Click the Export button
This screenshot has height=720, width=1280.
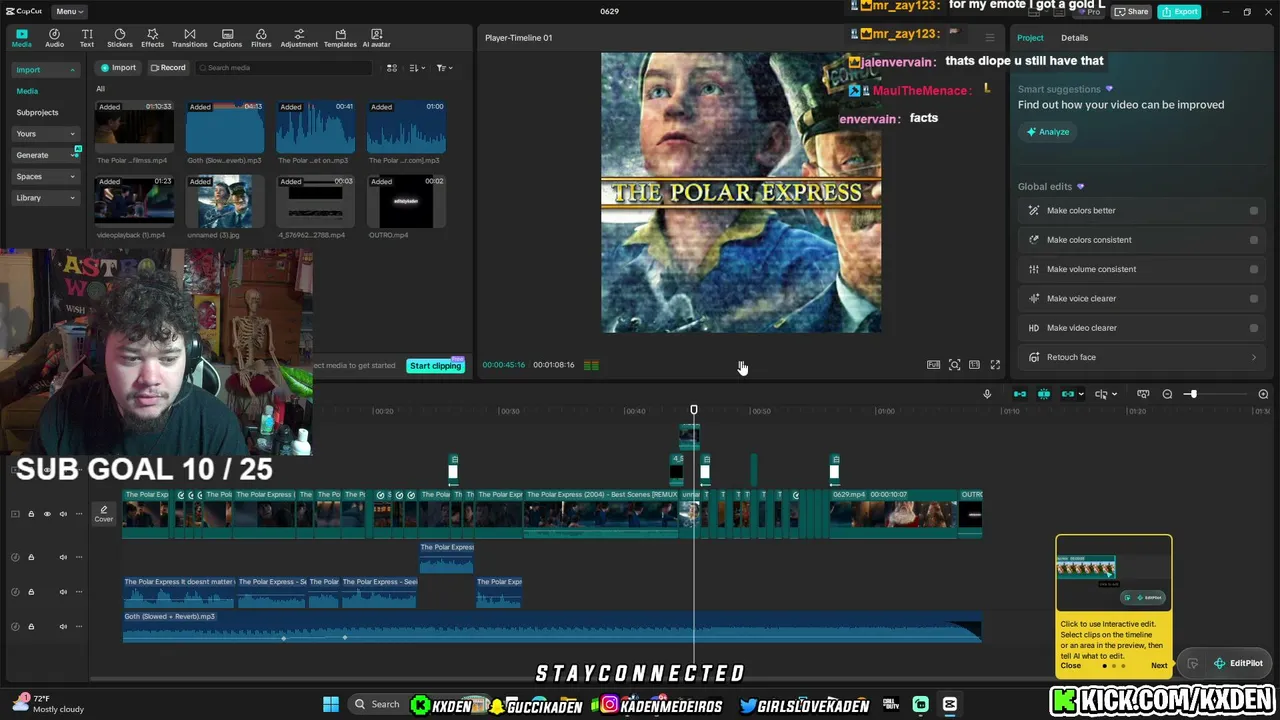[1180, 12]
